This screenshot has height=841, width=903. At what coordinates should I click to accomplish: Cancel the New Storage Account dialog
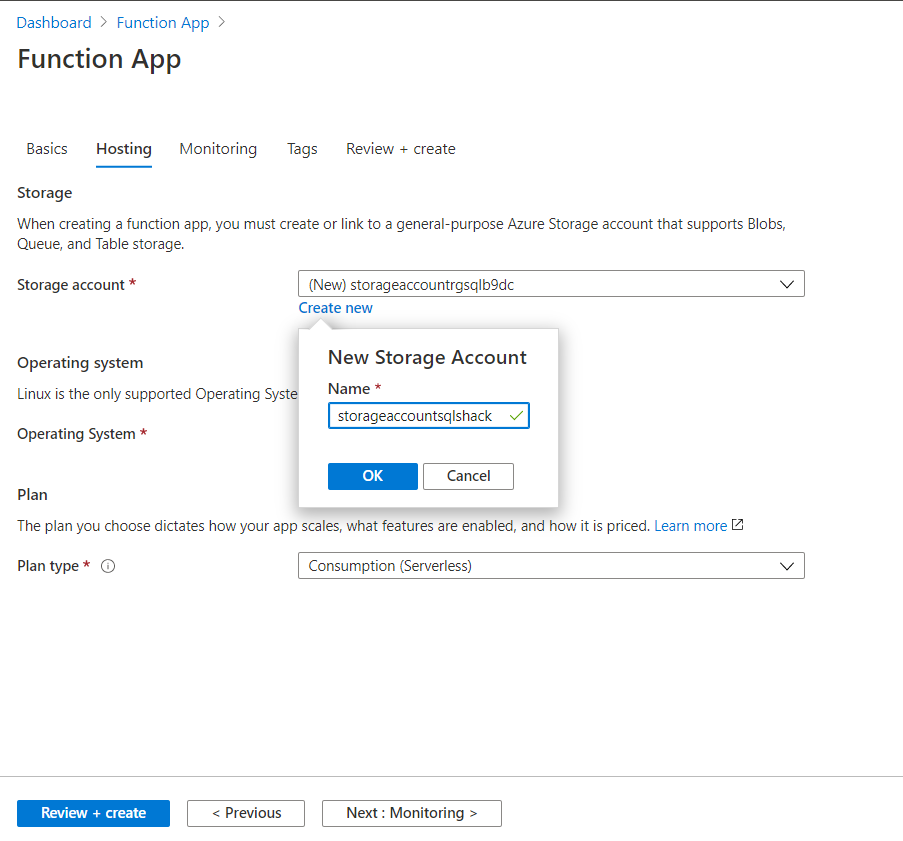(x=468, y=476)
